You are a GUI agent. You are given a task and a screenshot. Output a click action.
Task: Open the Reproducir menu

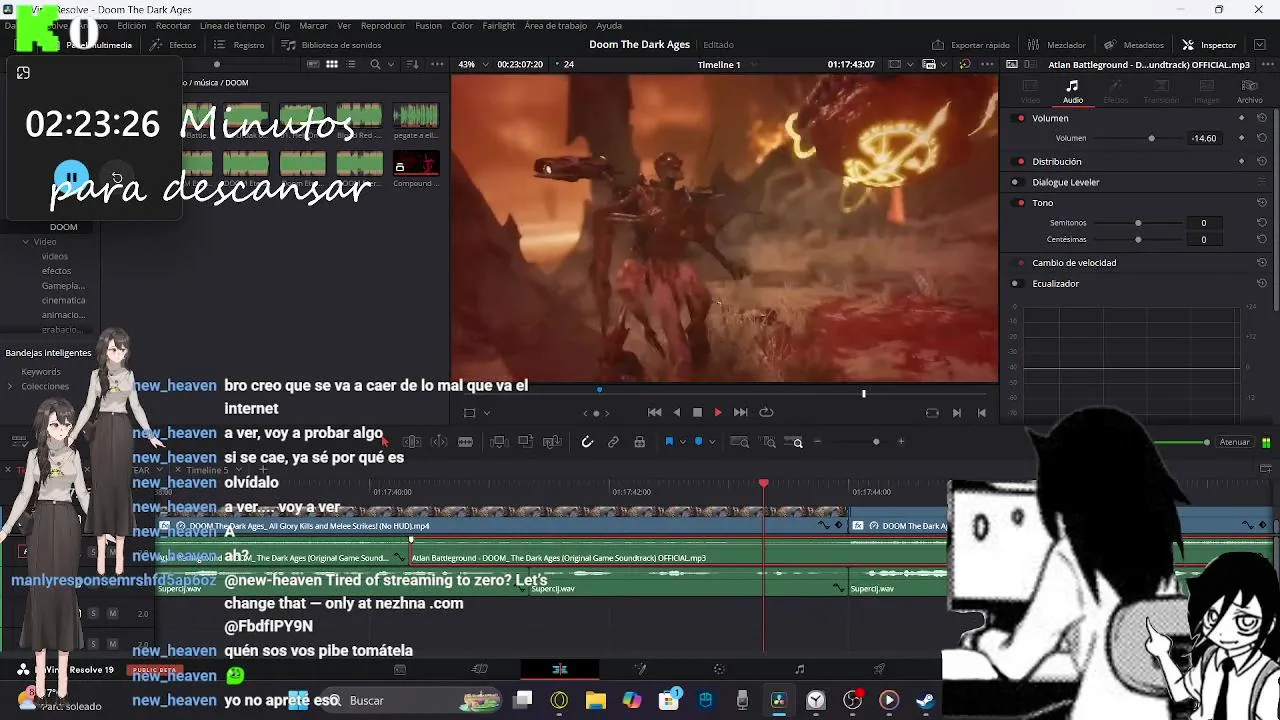[383, 25]
